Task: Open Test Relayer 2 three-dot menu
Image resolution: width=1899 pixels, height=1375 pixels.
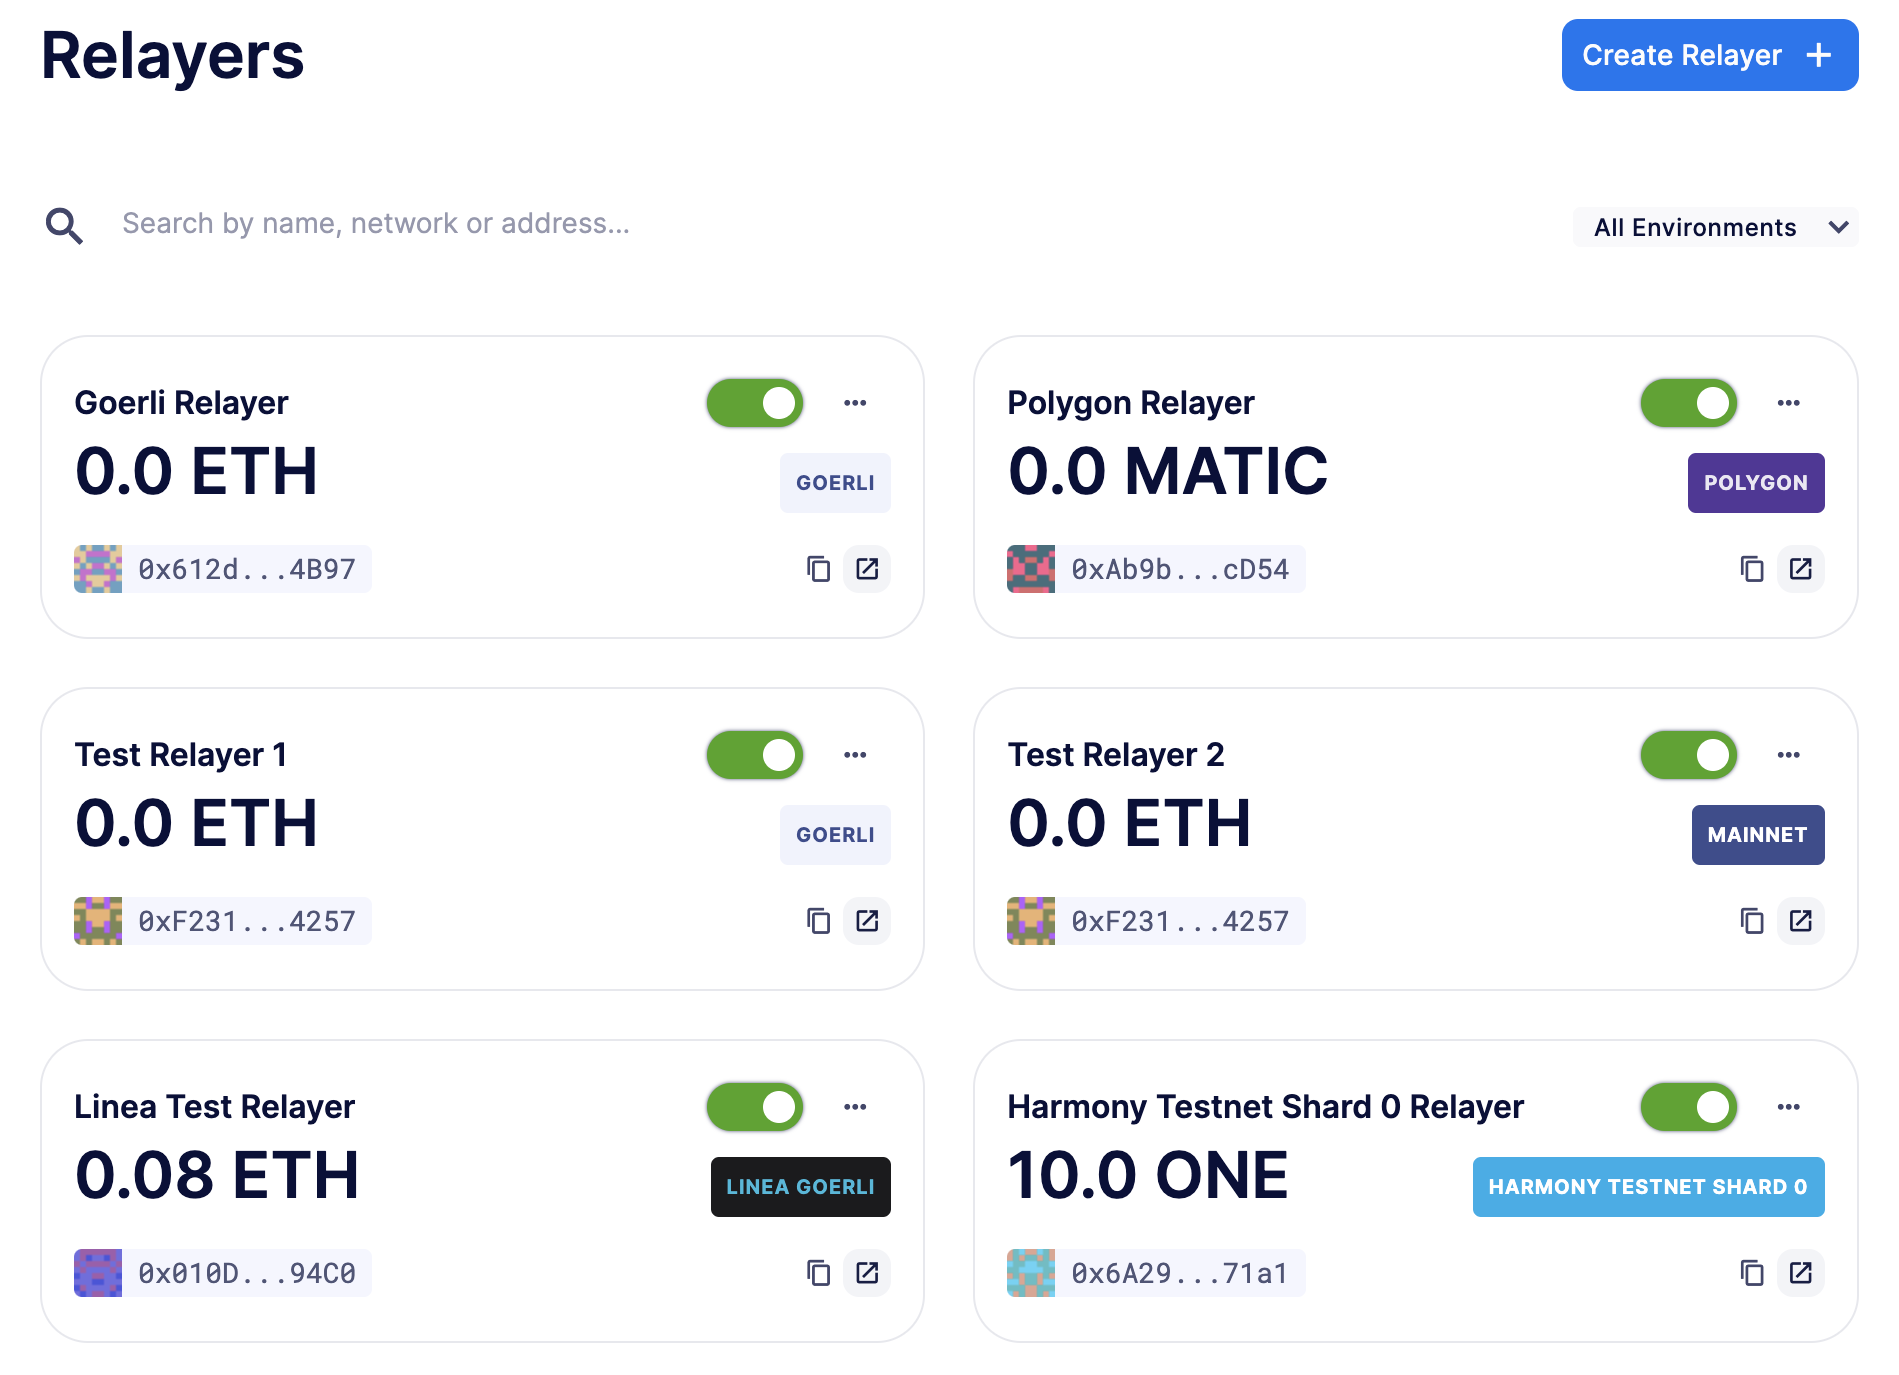Action: coord(1788,755)
